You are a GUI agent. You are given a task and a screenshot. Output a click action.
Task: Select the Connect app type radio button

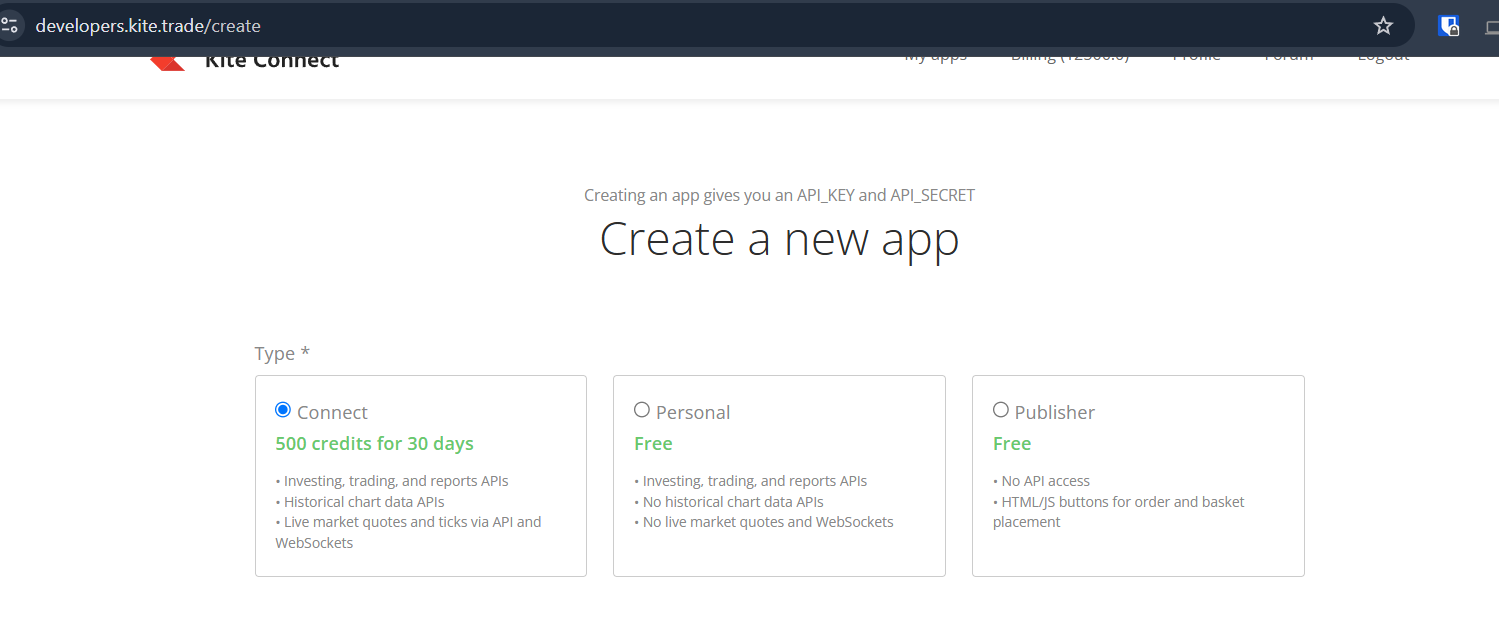tap(283, 410)
